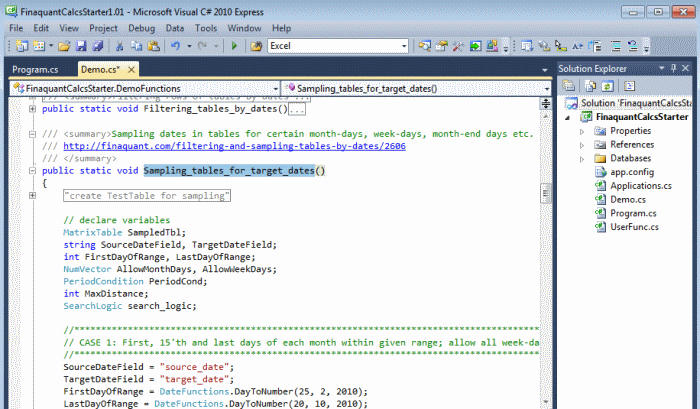
Task: Click the Open File folder icon
Action: click(x=64, y=46)
